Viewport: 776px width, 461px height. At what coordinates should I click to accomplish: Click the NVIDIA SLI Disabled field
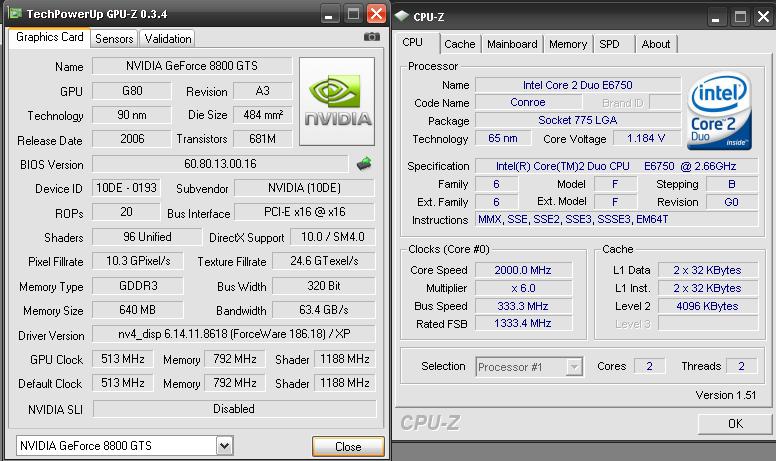coord(234,409)
